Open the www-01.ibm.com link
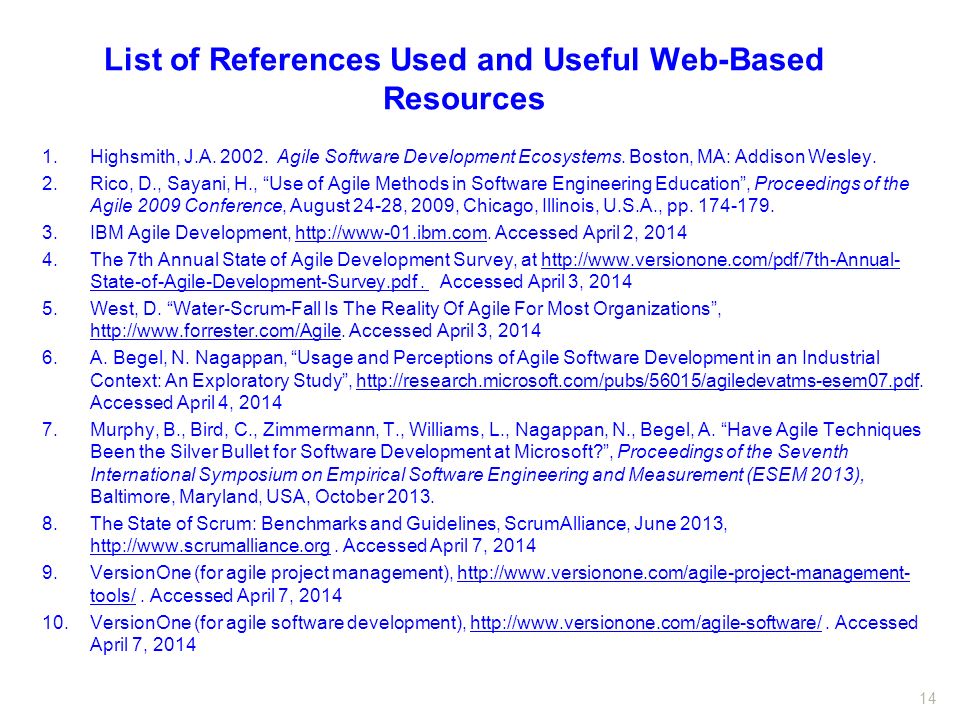This screenshot has width=960, height=720. [x=391, y=233]
